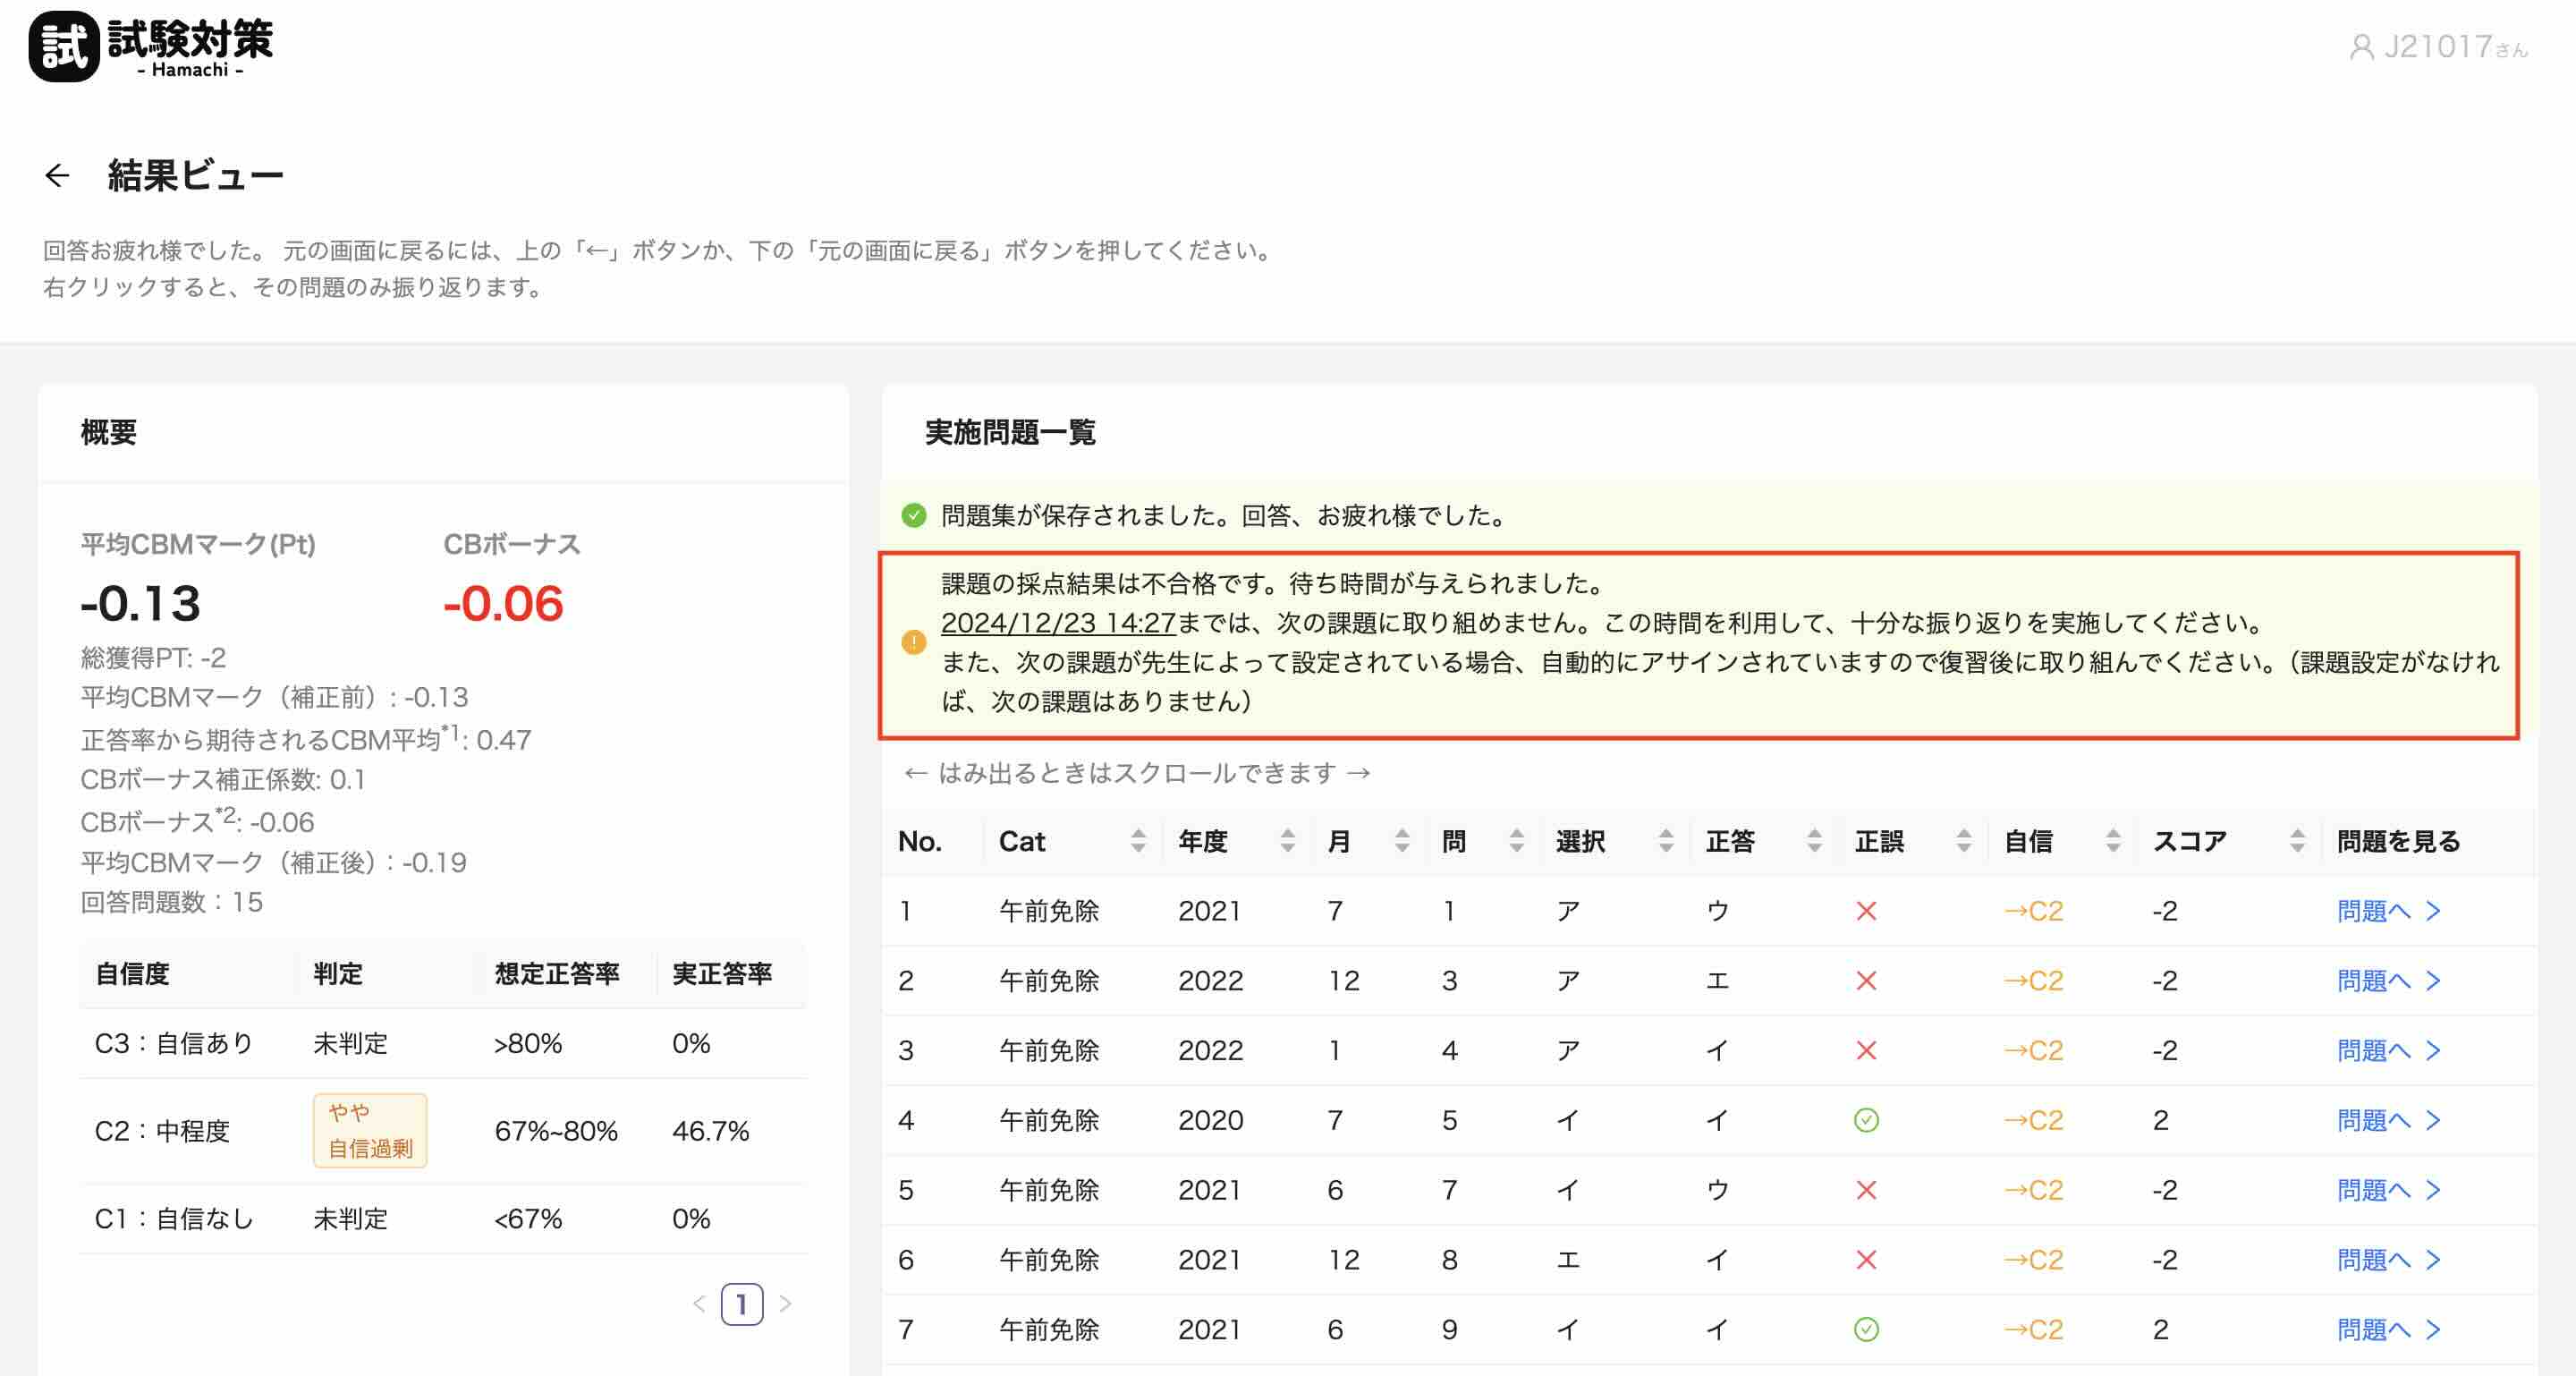
Task: Click the →C2 confidence label for question 2
Action: [x=2035, y=981]
